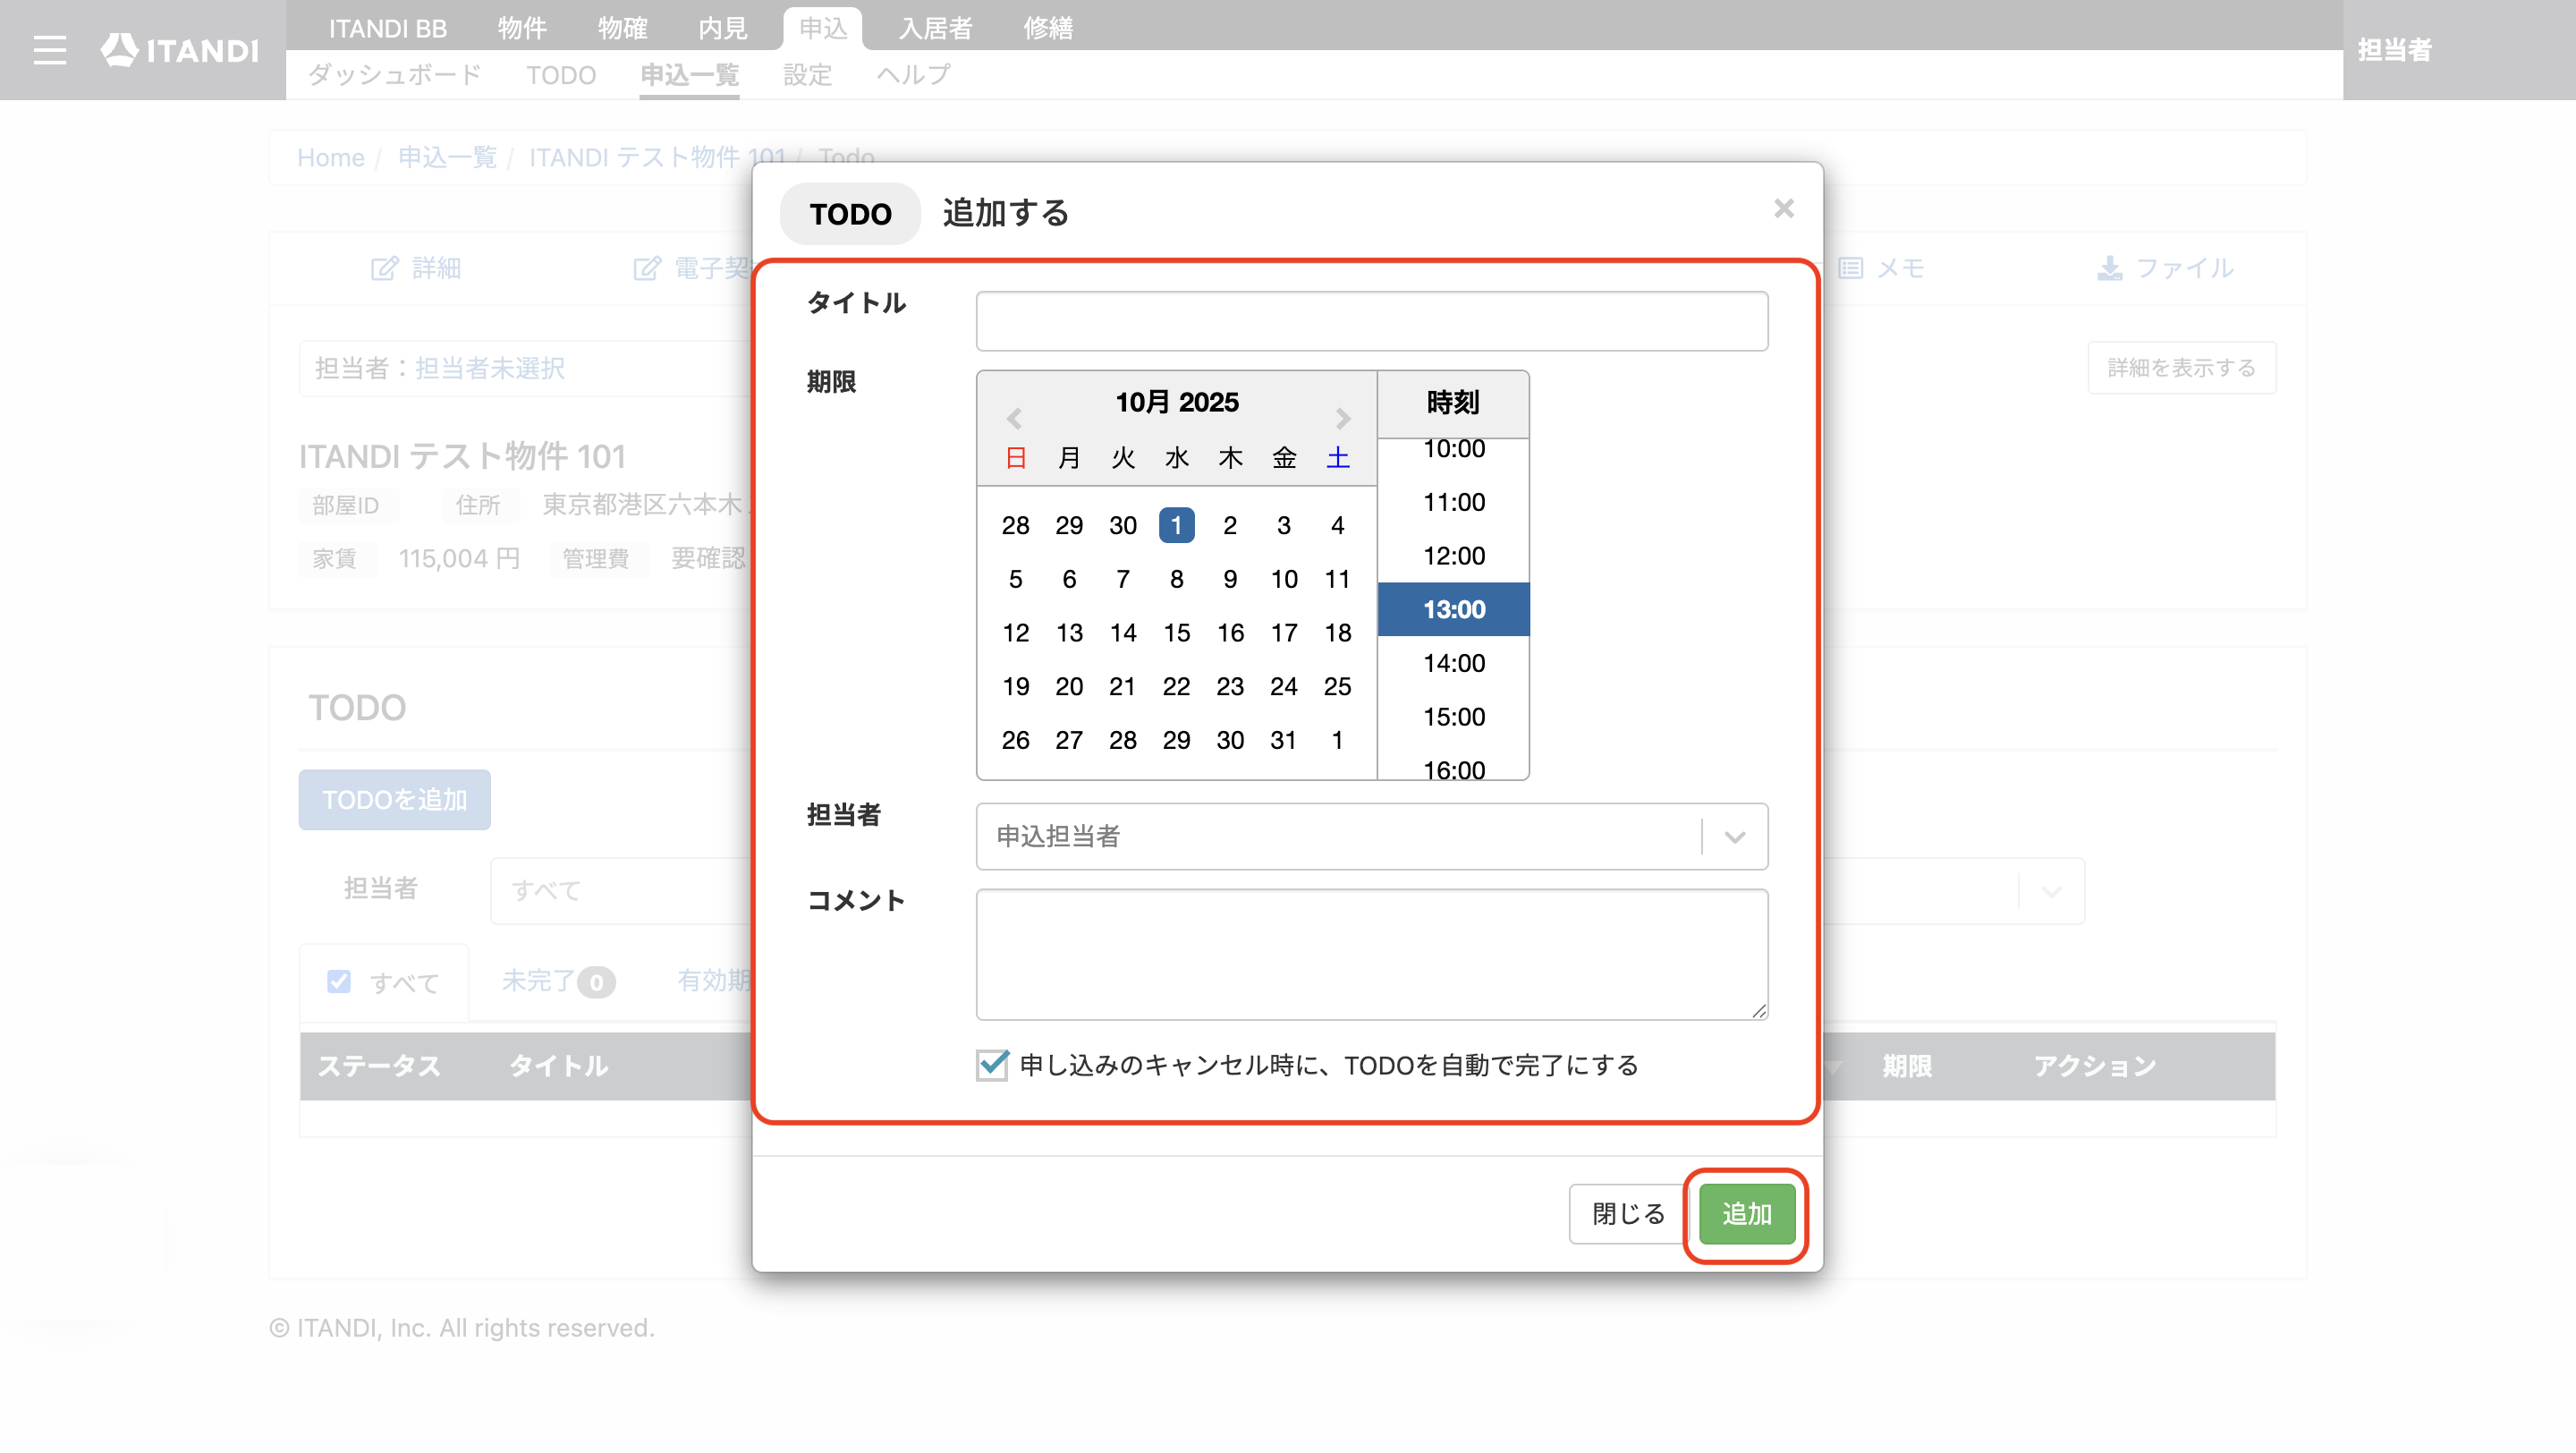Select 11:00 in the time list
Image resolution: width=2576 pixels, height=1453 pixels.
[x=1453, y=502]
